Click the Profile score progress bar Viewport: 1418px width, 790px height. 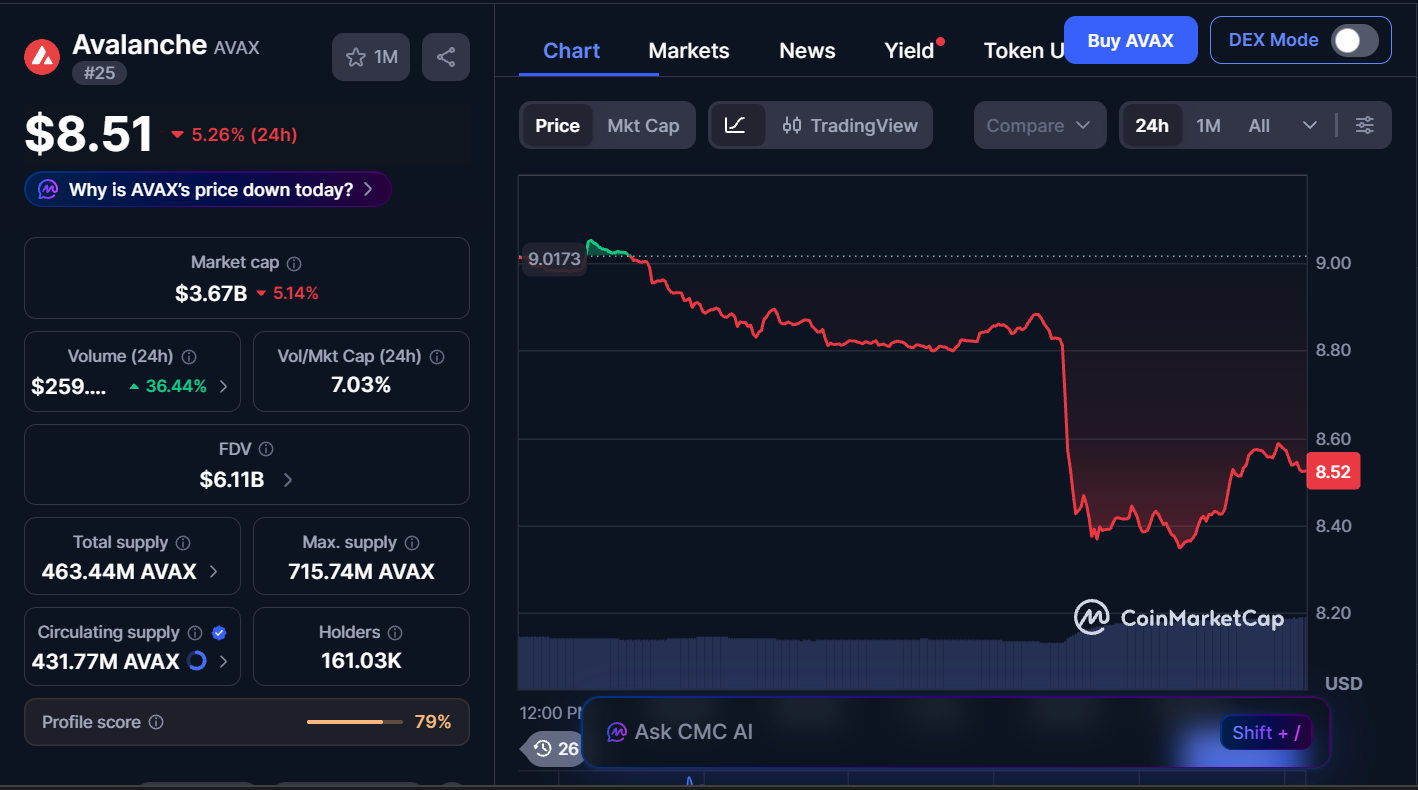click(x=355, y=721)
